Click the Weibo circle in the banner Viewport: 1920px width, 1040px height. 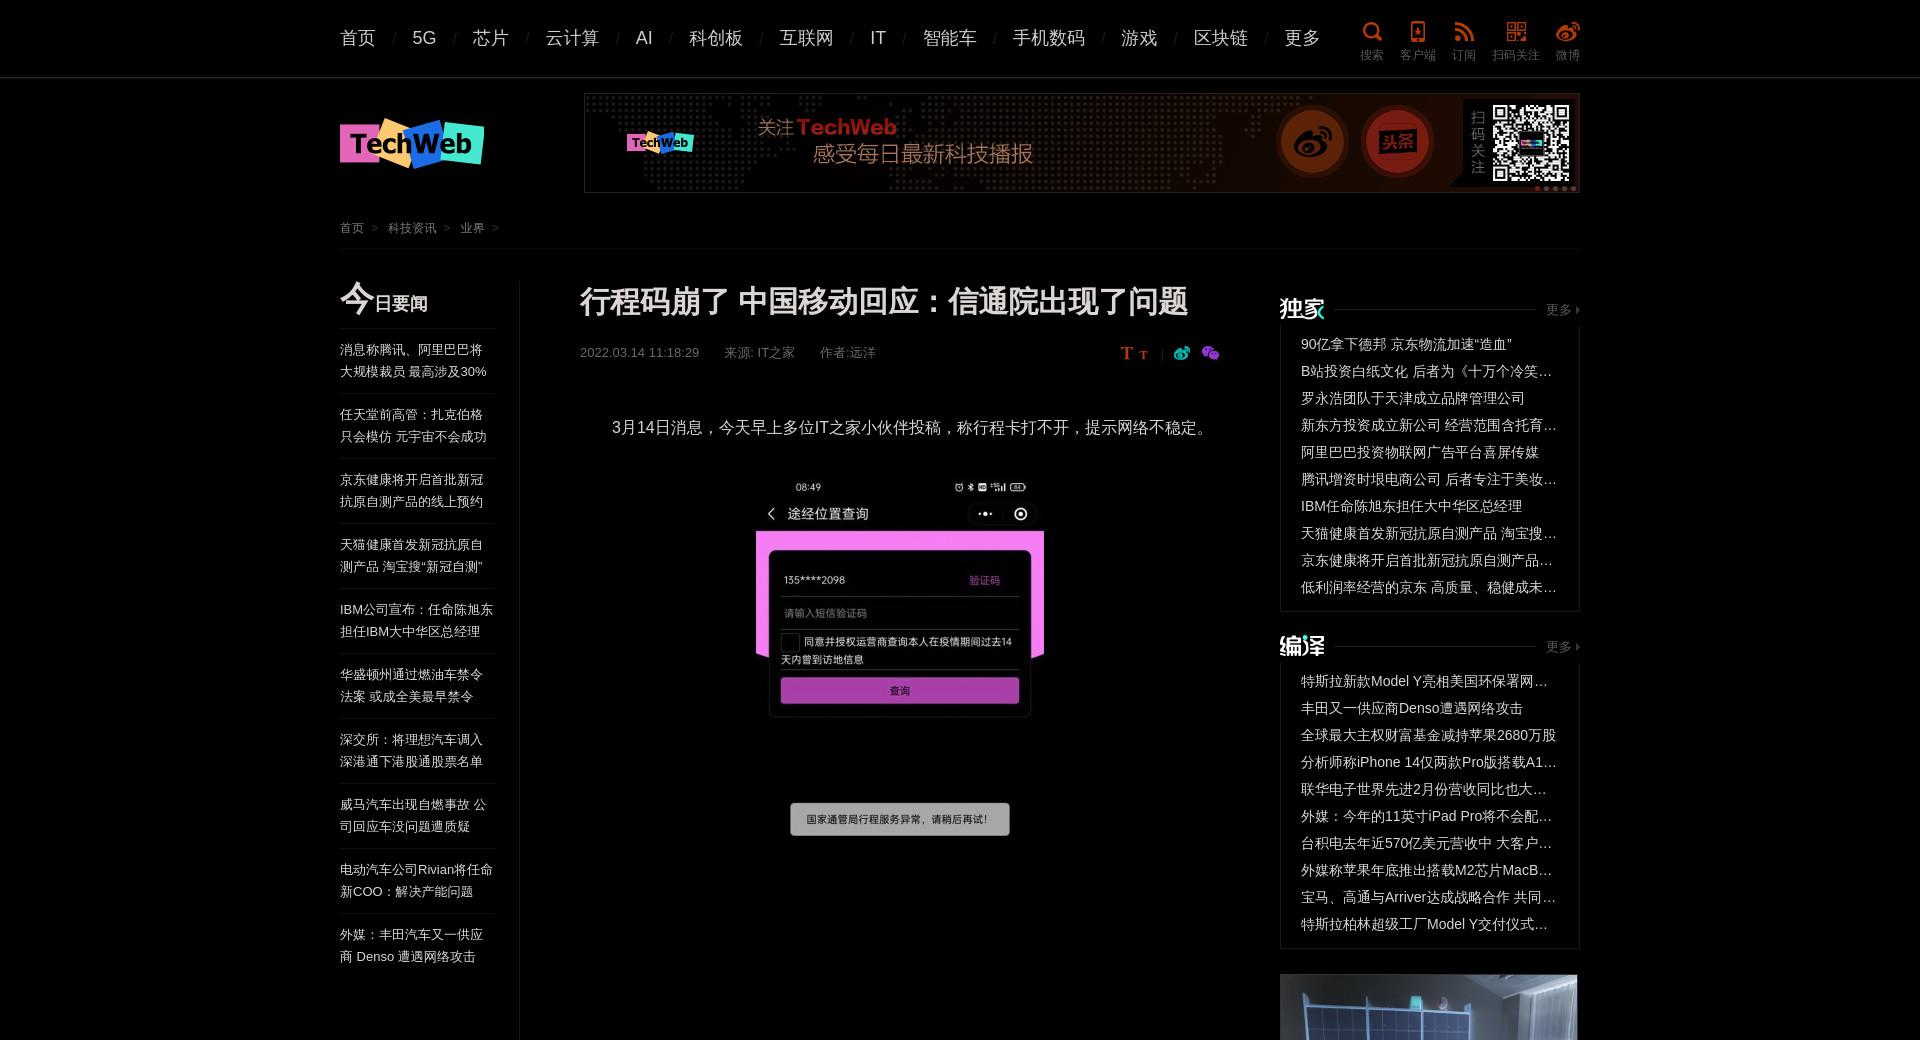click(1312, 142)
